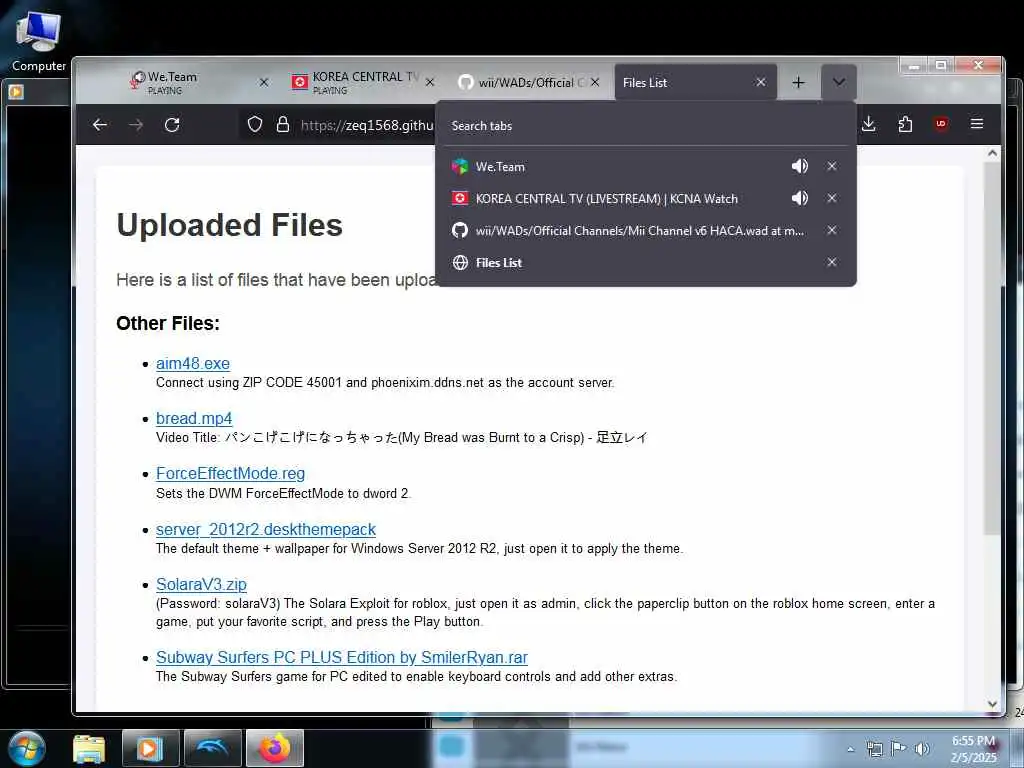Show site security padlock info
This screenshot has height=768, width=1024.
283,124
